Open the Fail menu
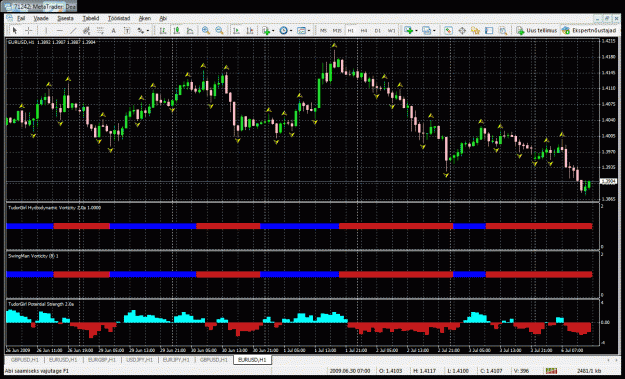The width and height of the screenshot is (625, 379). pos(21,18)
